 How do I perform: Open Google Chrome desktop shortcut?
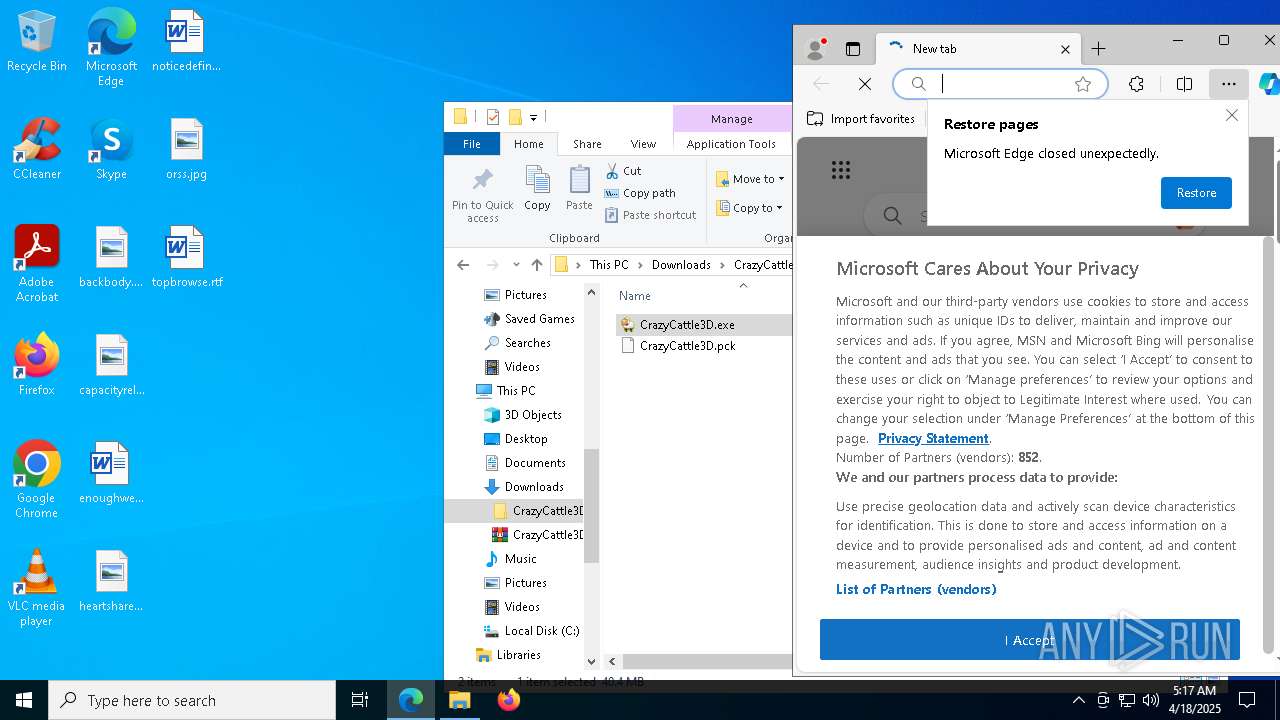[x=37, y=480]
